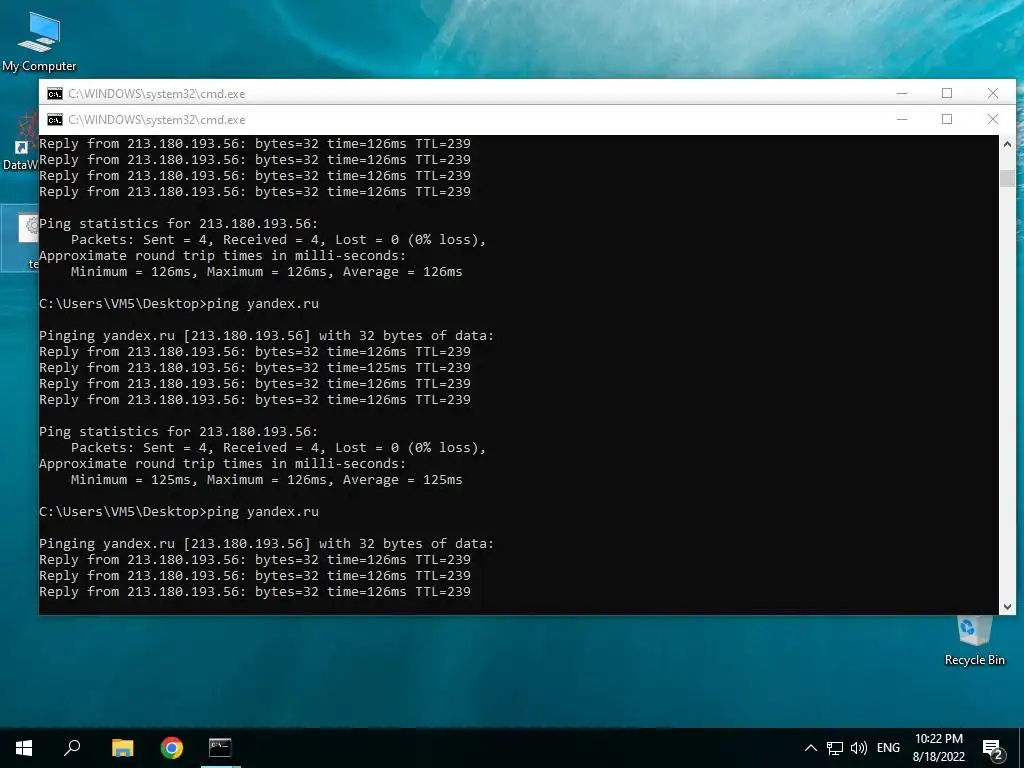The image size is (1024, 768).
Task: Click the console scrollbar up arrow
Action: click(x=1007, y=144)
